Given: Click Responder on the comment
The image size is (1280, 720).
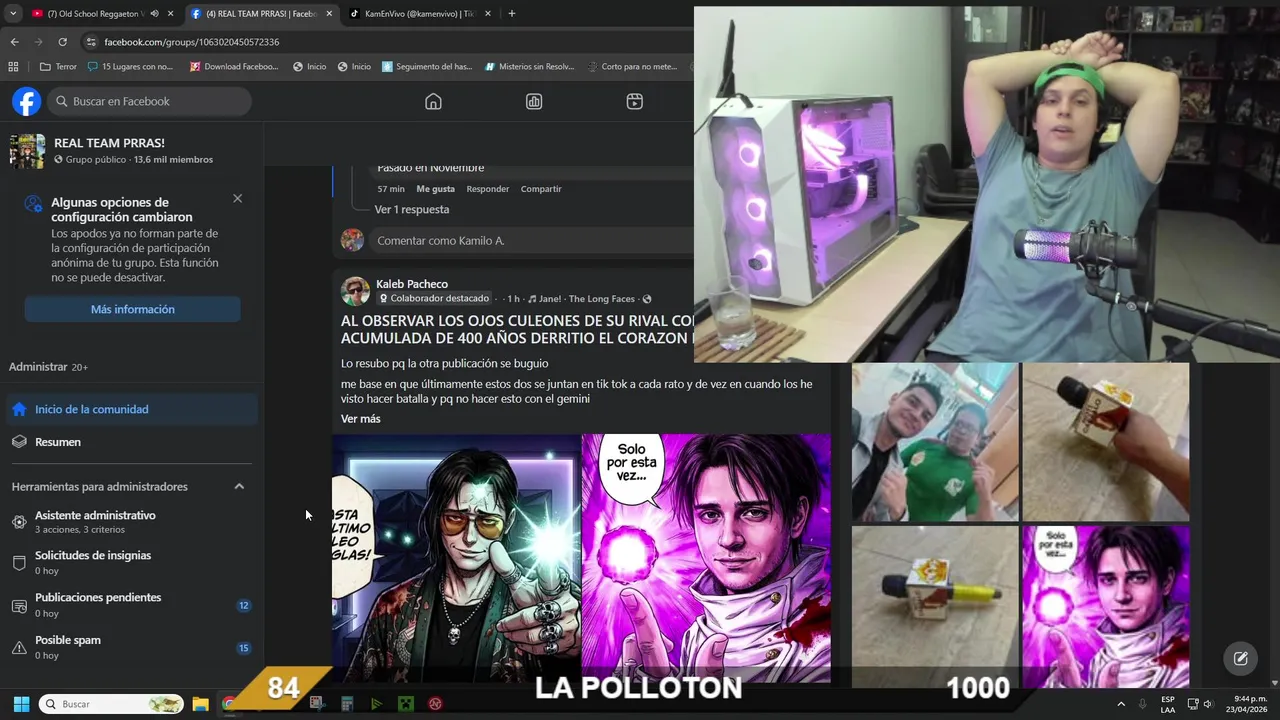Looking at the screenshot, I should click(488, 189).
